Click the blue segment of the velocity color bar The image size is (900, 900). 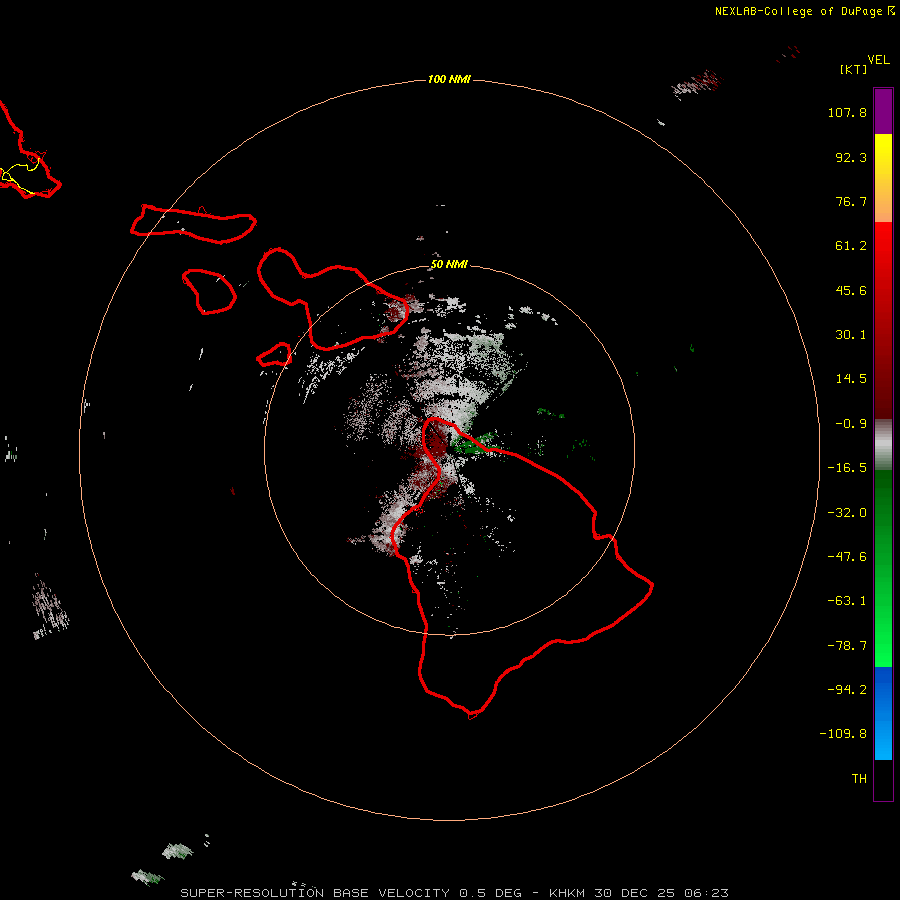[883, 713]
